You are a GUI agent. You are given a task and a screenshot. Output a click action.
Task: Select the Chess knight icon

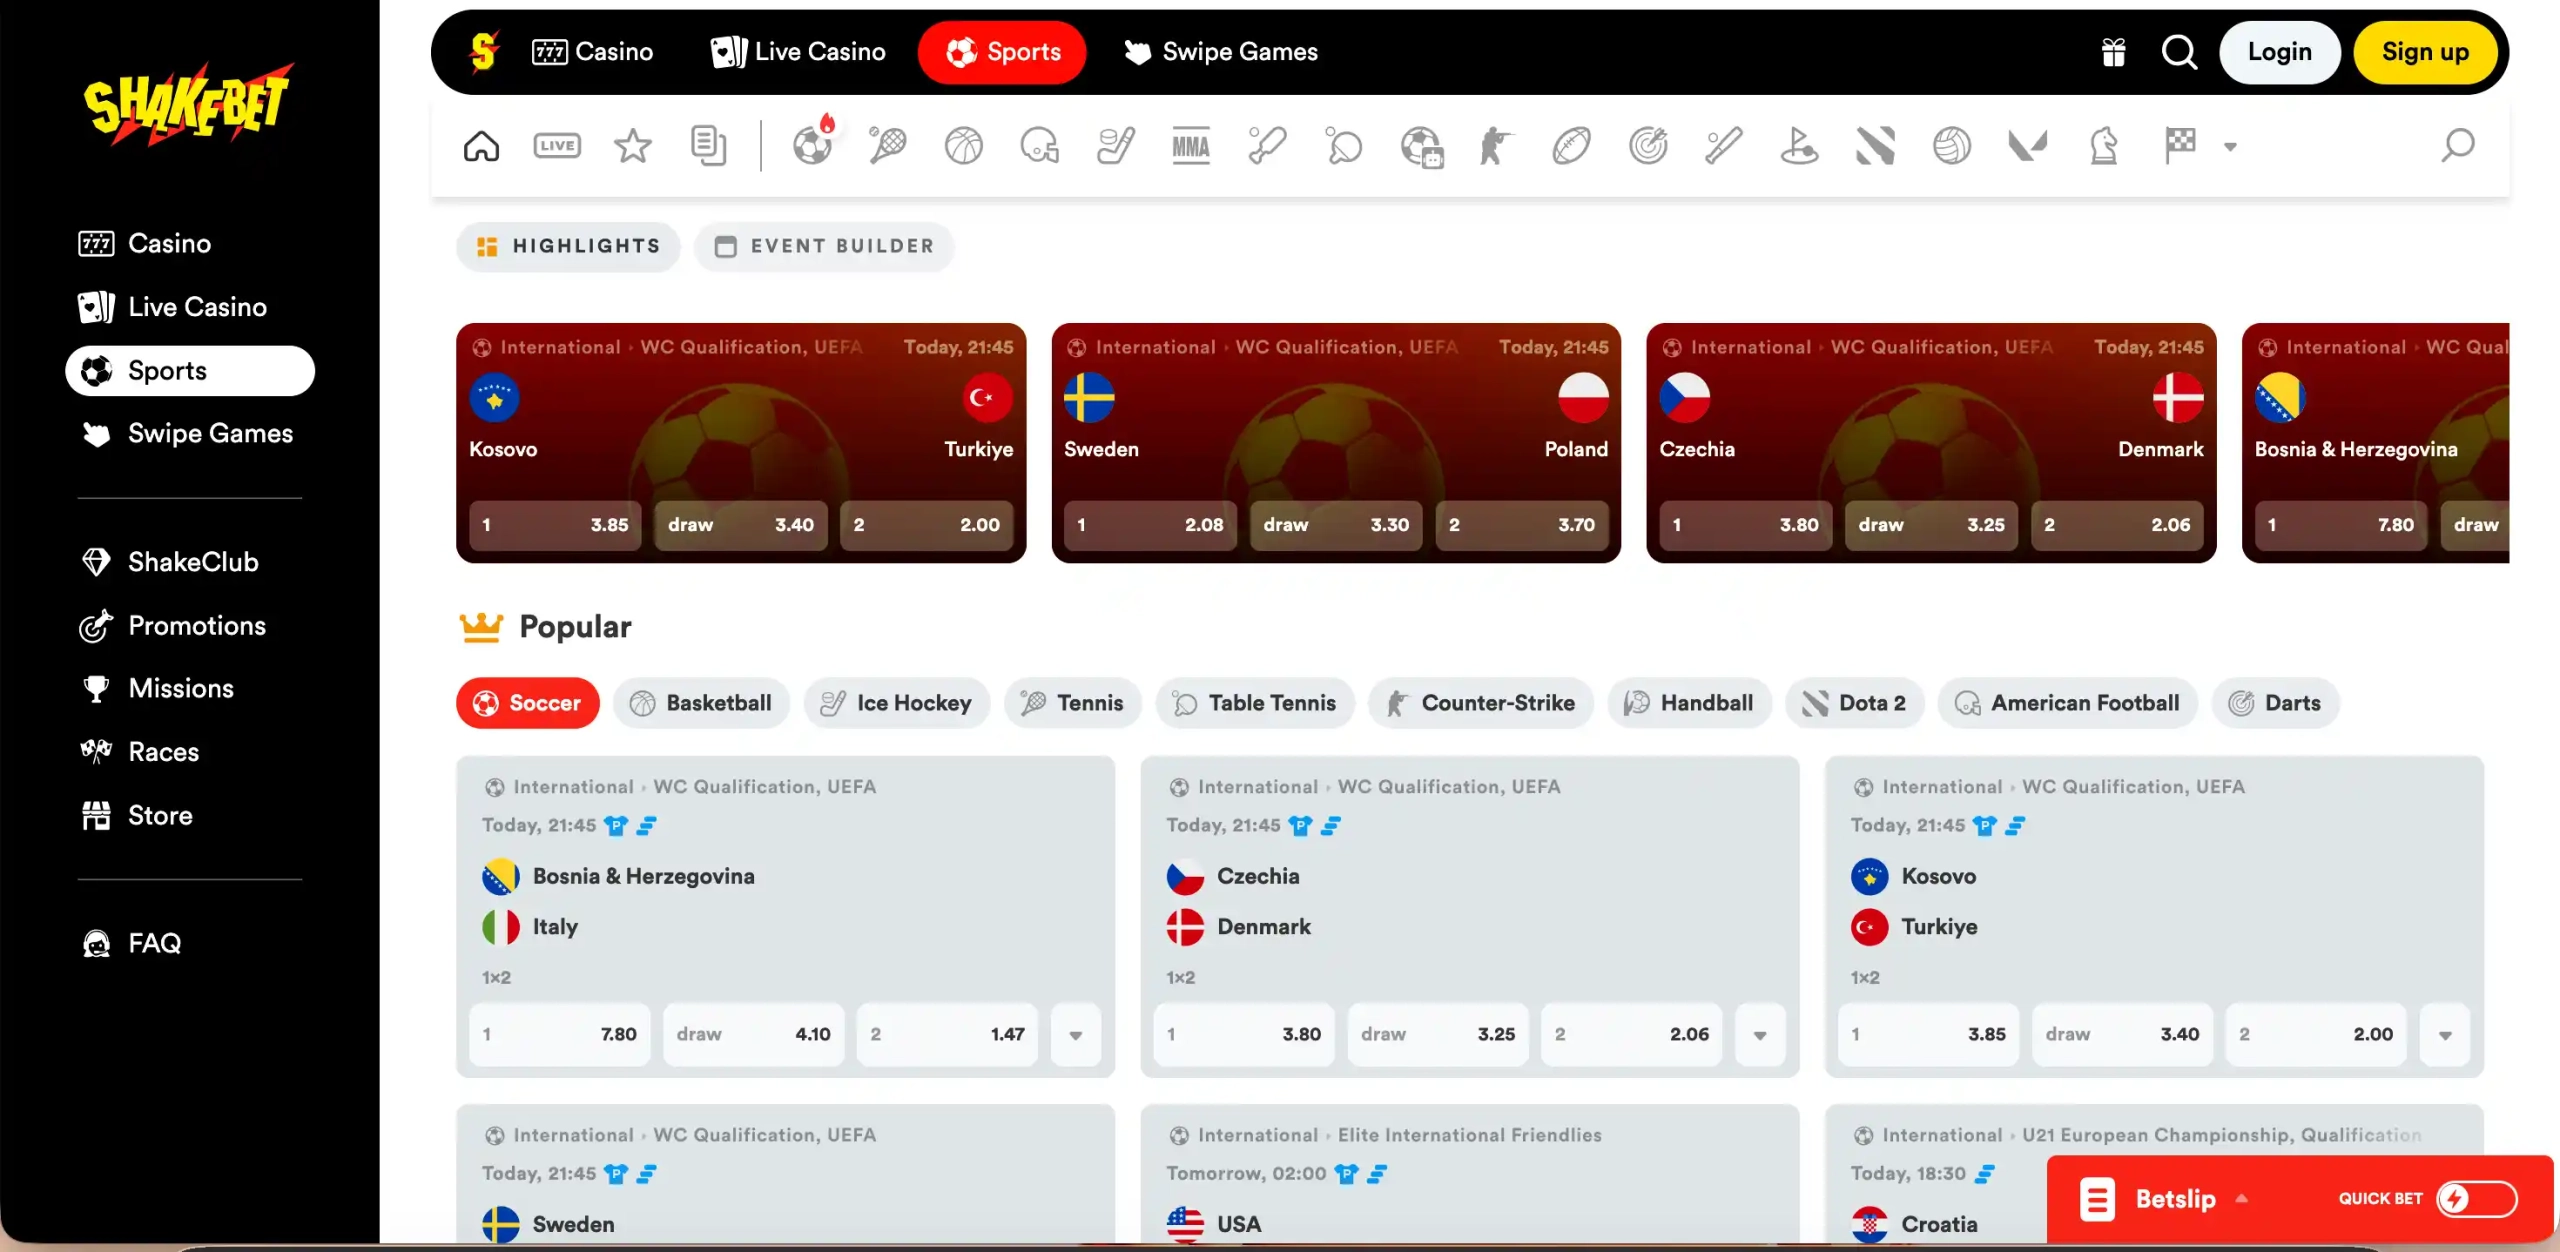[x=2103, y=146]
